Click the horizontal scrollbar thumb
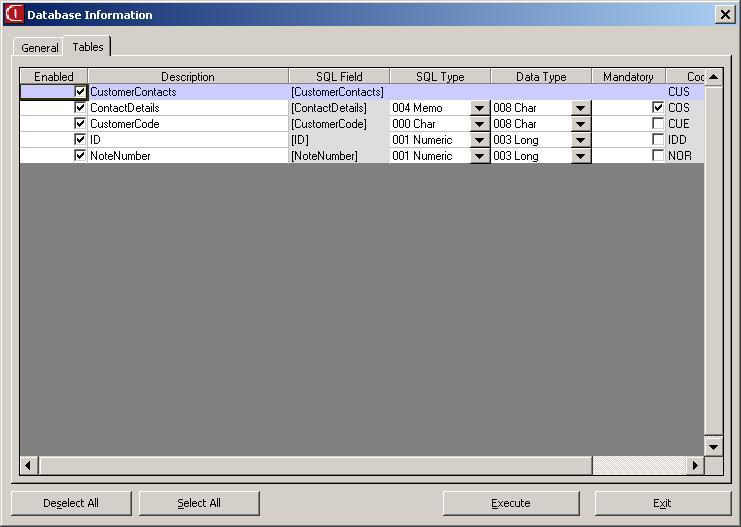Screen dimensions: 741x527 tap(315, 466)
